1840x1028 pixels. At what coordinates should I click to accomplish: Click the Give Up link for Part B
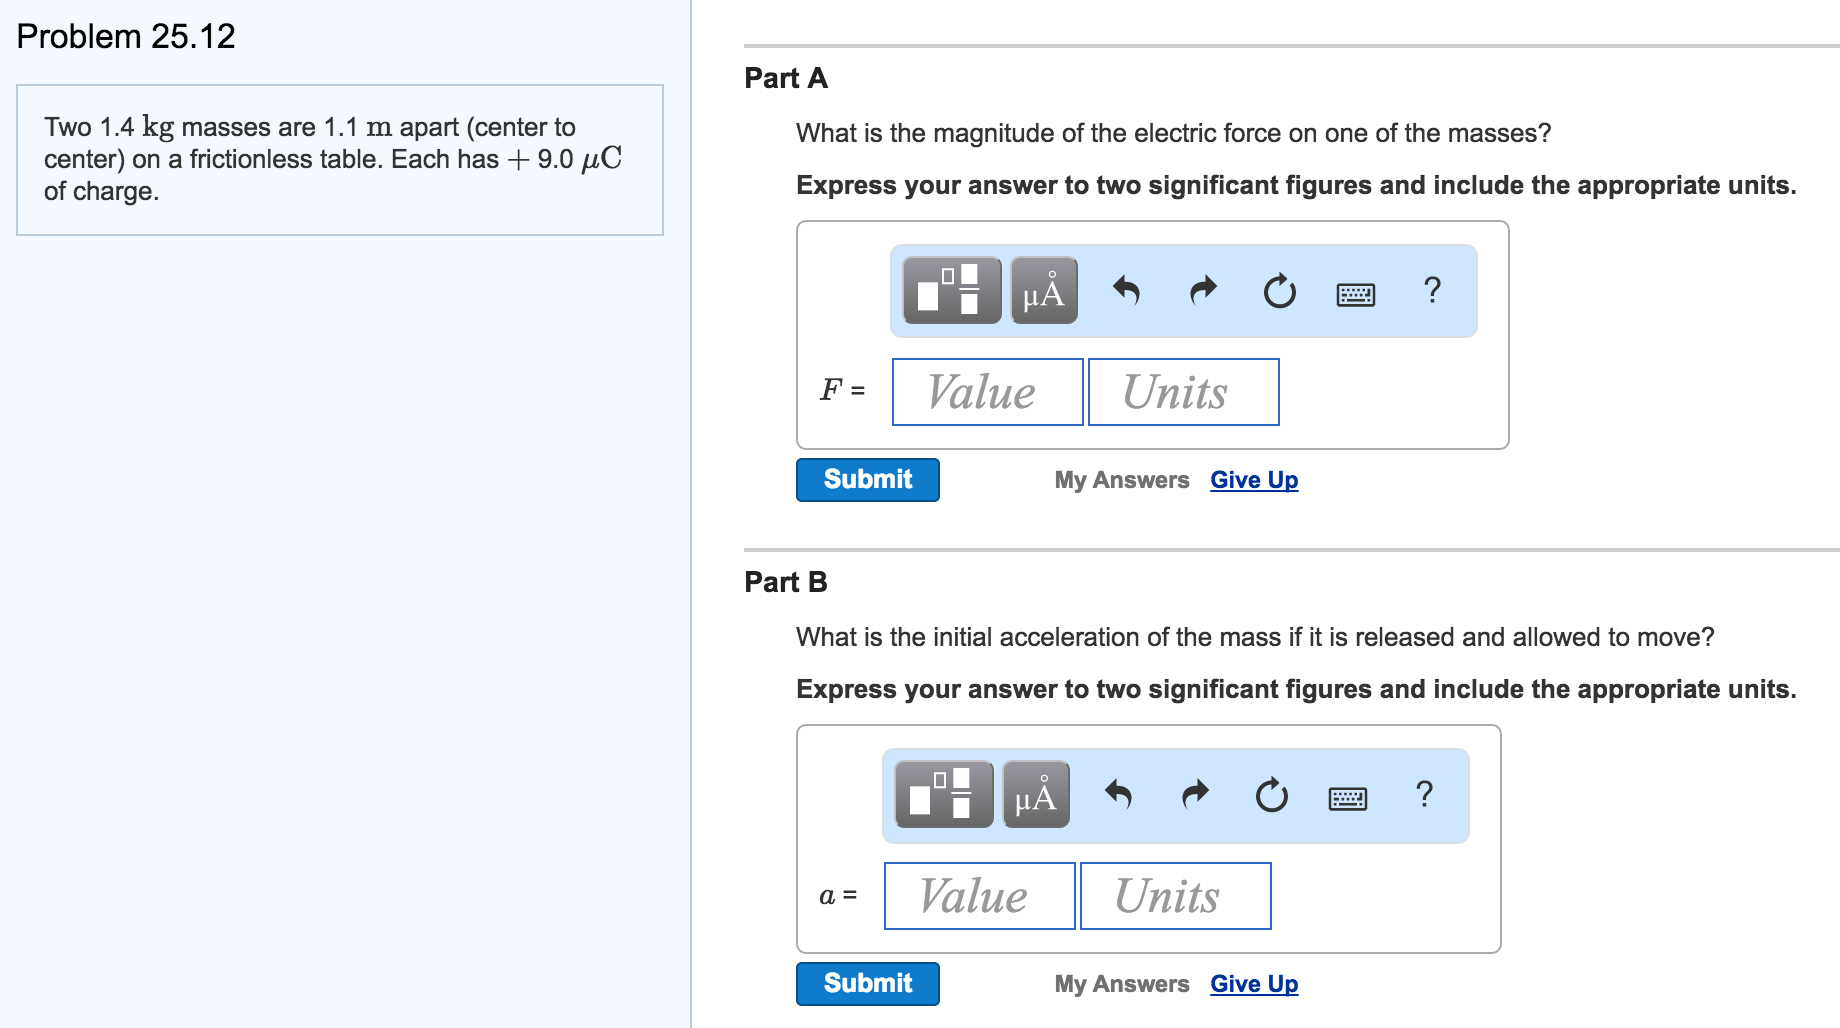tap(1254, 984)
